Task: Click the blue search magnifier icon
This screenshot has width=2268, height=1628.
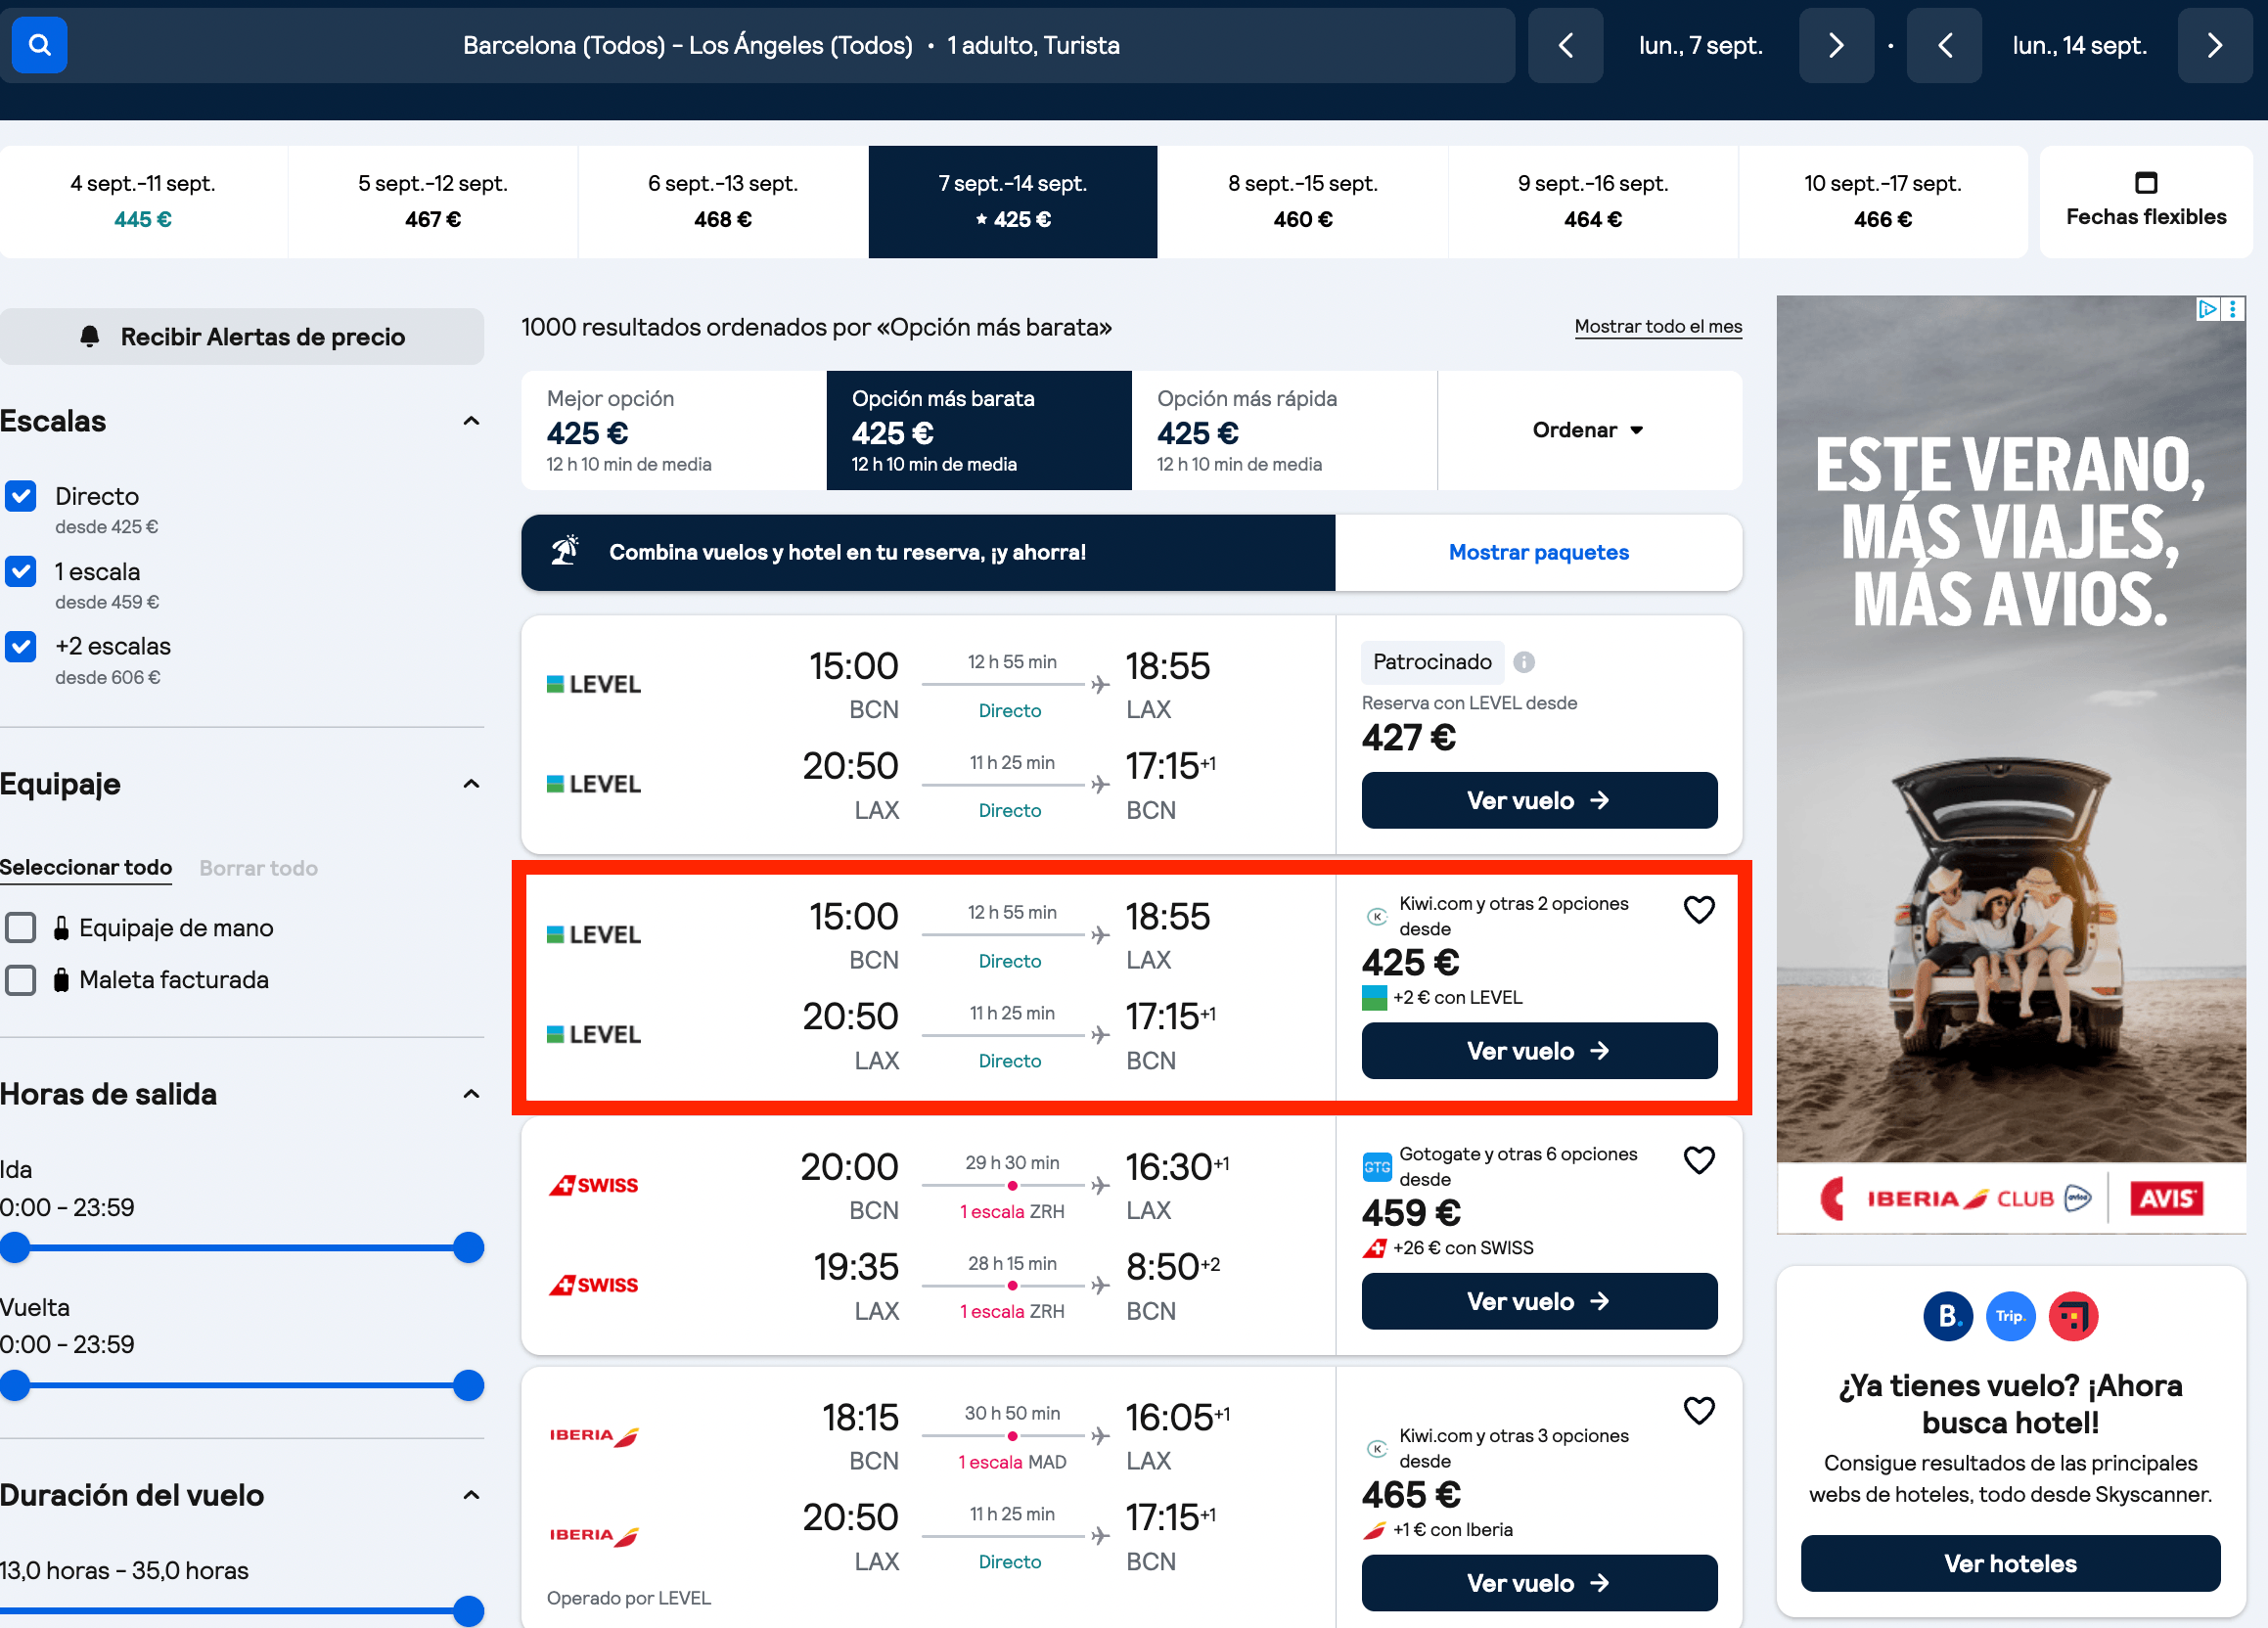Action: coord(39,45)
